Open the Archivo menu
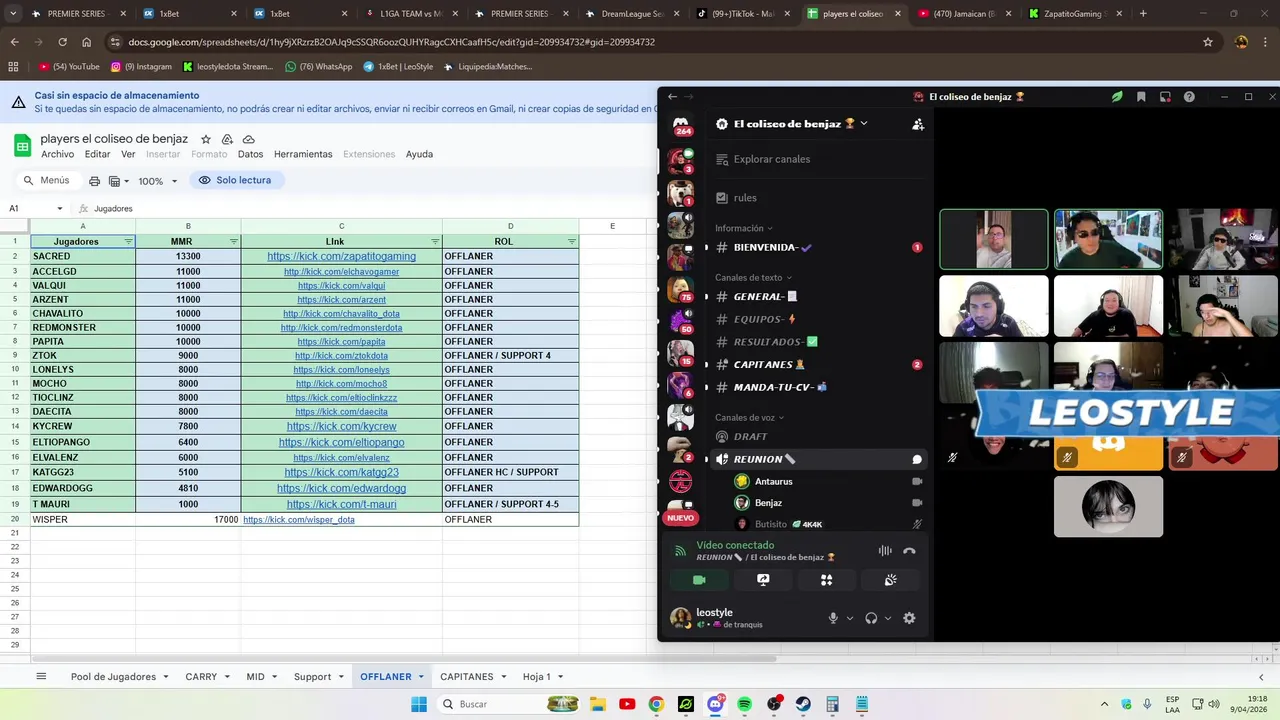The image size is (1280, 720). click(57, 154)
